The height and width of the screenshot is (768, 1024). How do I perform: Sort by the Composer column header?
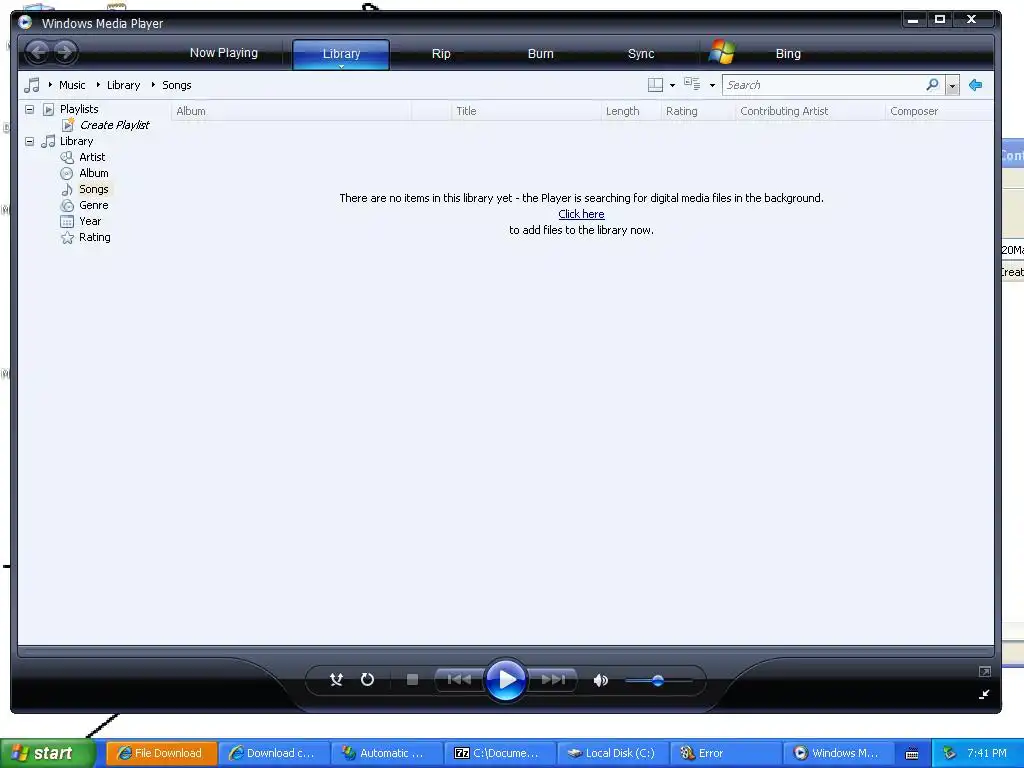coord(939,111)
